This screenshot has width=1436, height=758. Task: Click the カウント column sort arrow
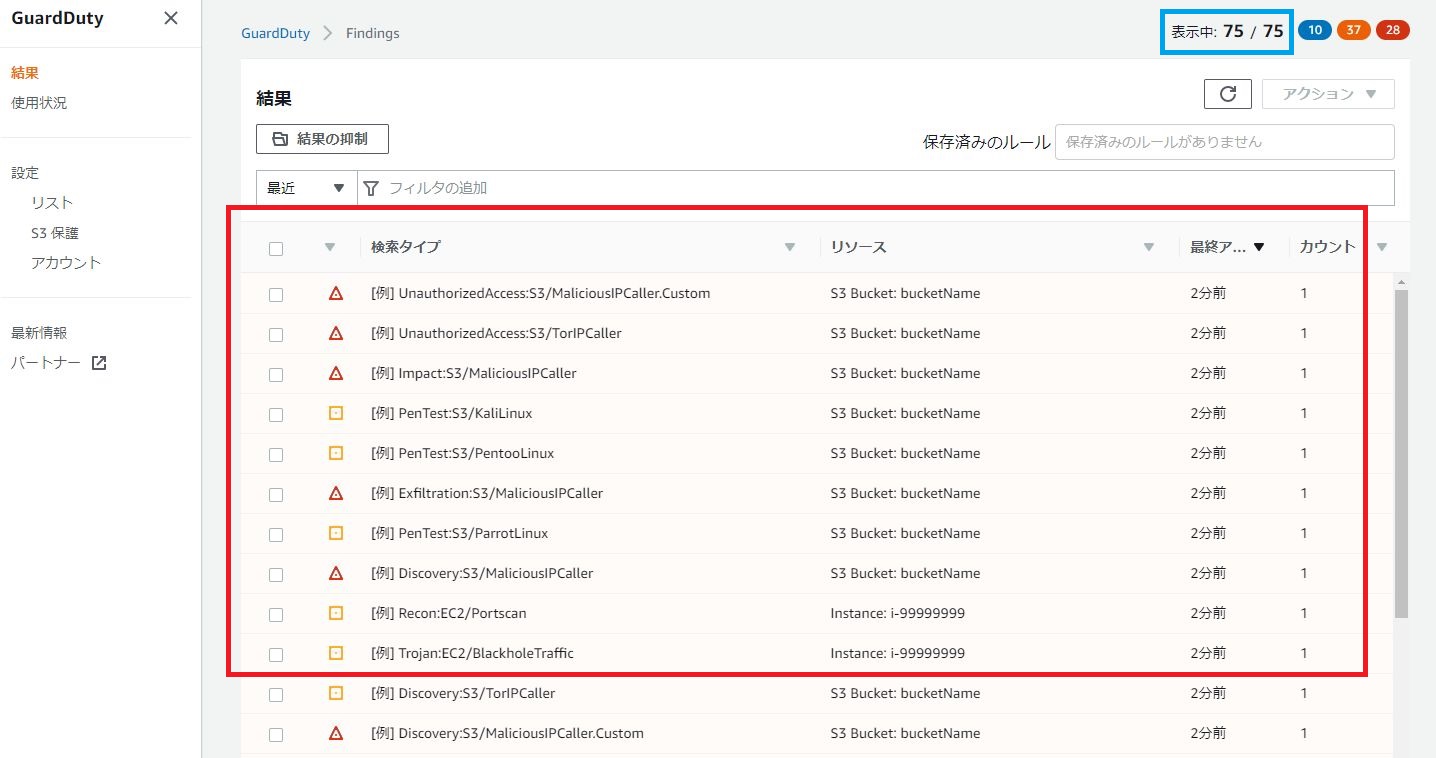point(1382,248)
